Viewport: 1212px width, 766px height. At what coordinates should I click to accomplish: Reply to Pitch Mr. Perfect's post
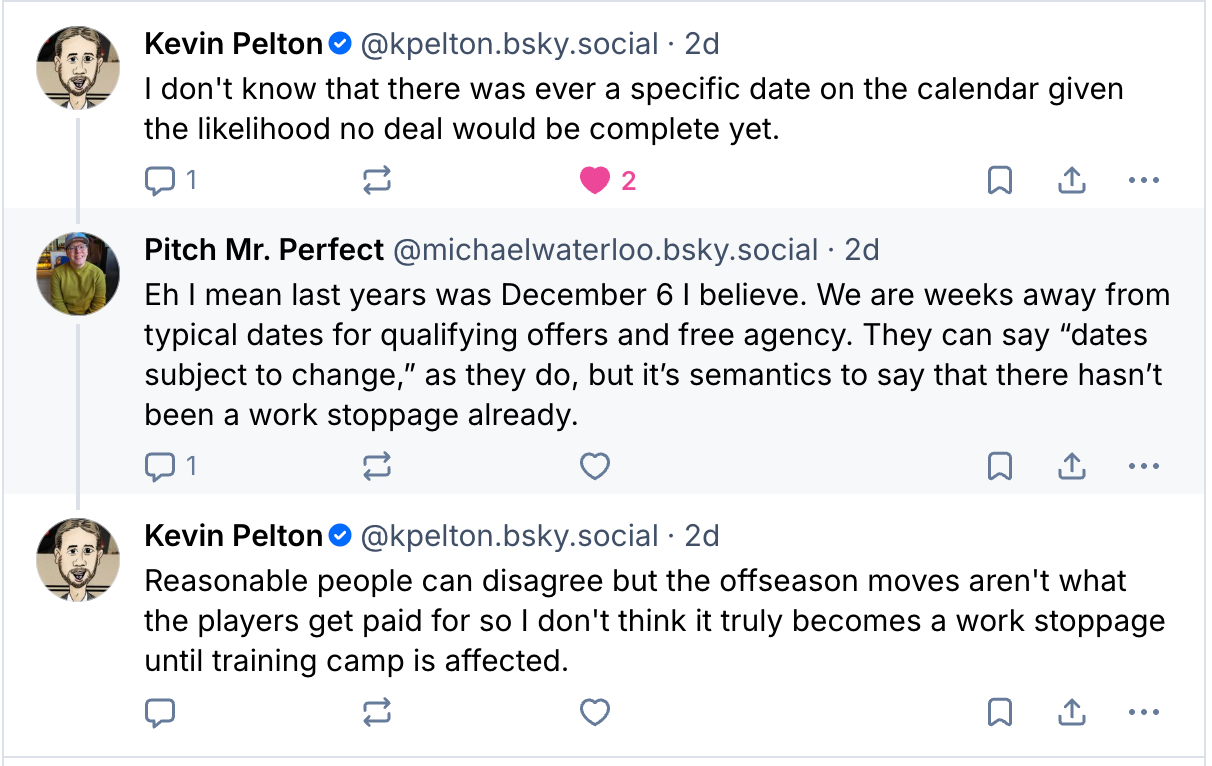(161, 466)
